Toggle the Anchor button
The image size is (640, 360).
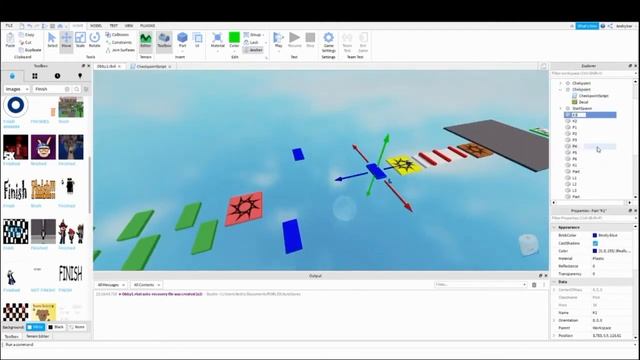(x=253, y=50)
